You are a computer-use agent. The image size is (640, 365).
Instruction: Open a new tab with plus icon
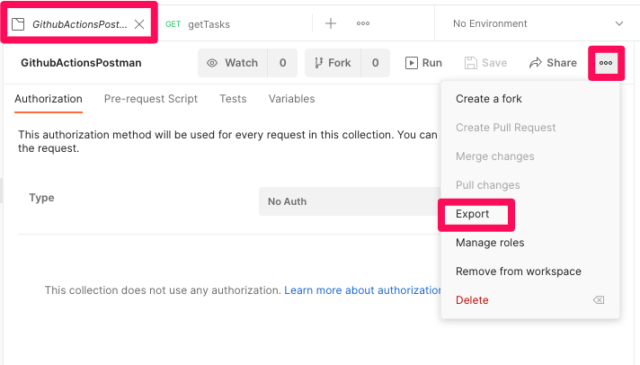(331, 24)
